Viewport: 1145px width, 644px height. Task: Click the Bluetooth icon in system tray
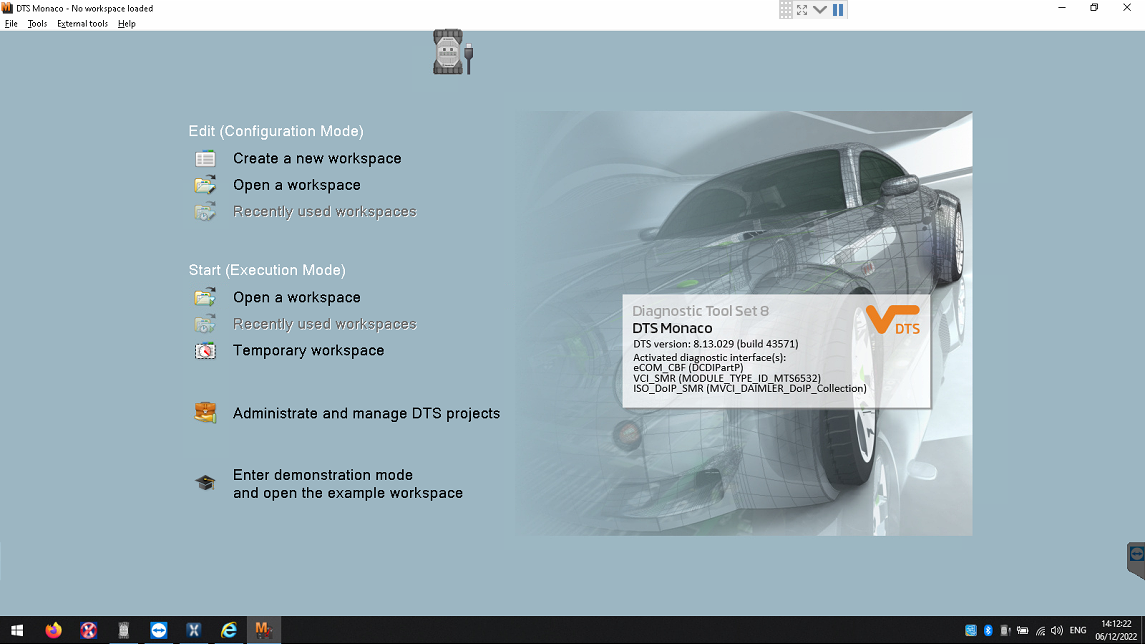(x=988, y=630)
